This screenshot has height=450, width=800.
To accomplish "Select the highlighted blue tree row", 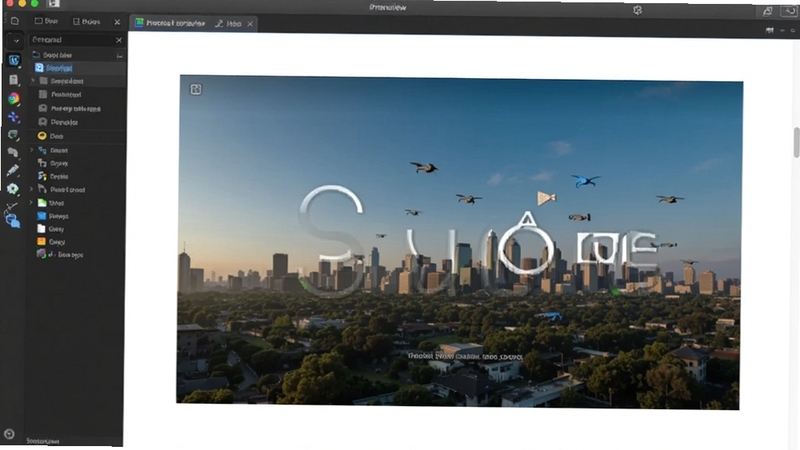I will pos(77,68).
